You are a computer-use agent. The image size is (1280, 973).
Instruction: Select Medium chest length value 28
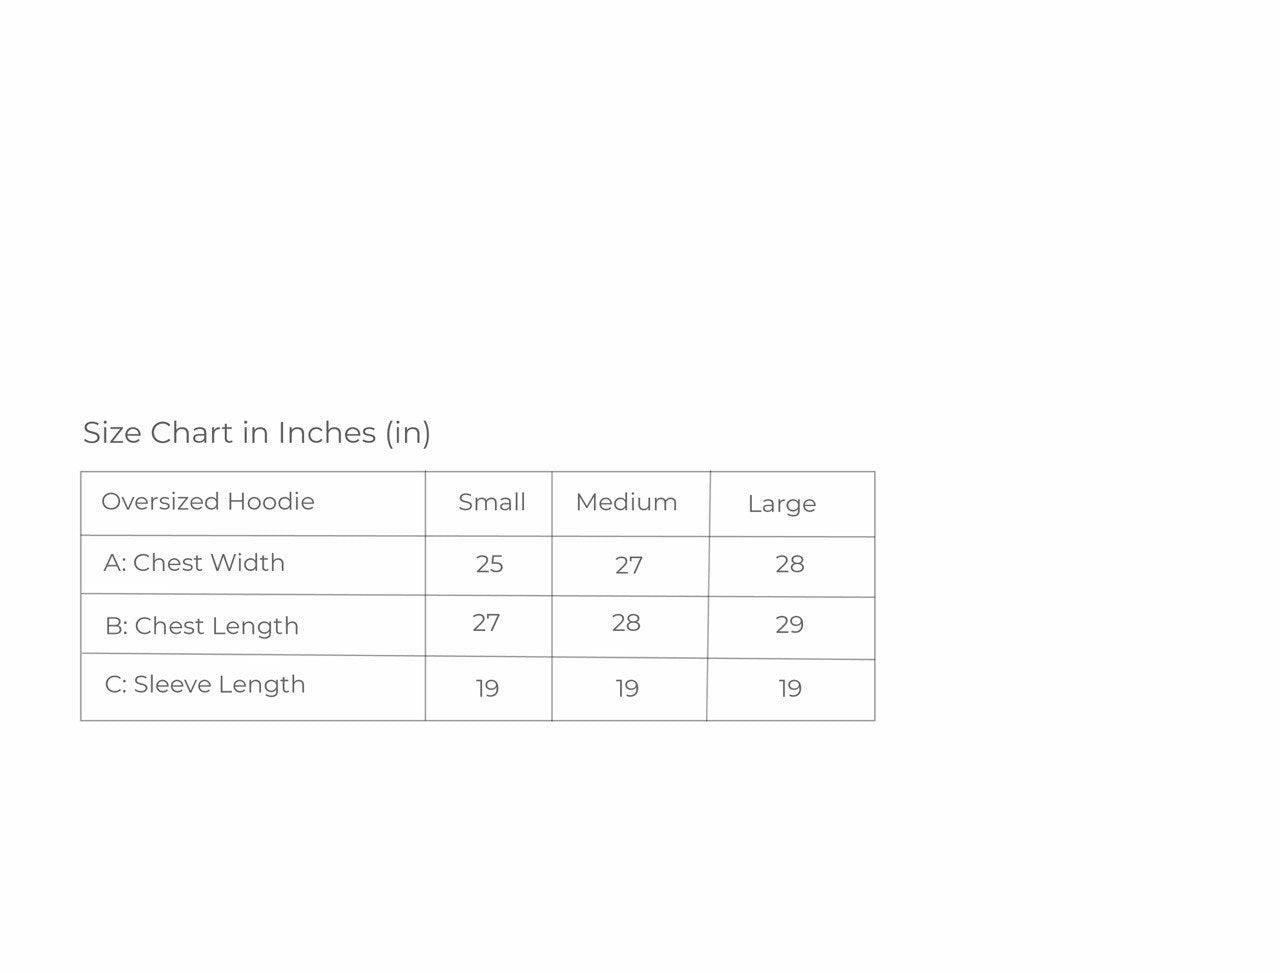coord(626,623)
